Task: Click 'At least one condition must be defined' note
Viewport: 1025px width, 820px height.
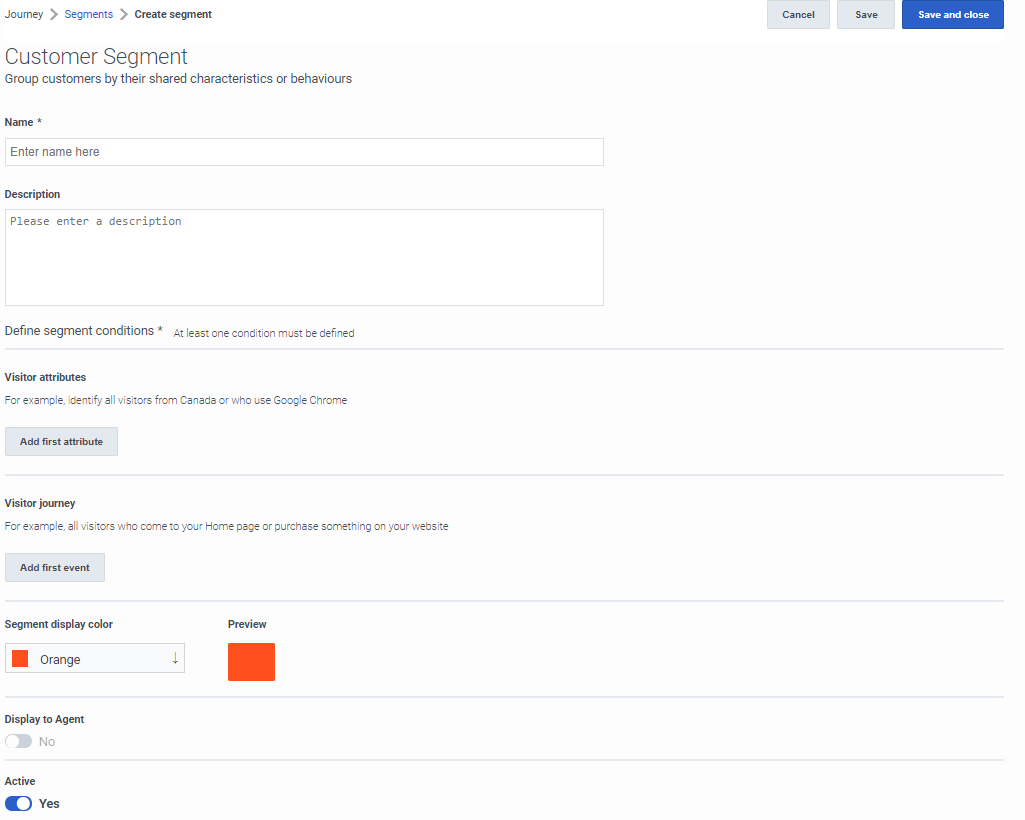Action: [x=263, y=333]
